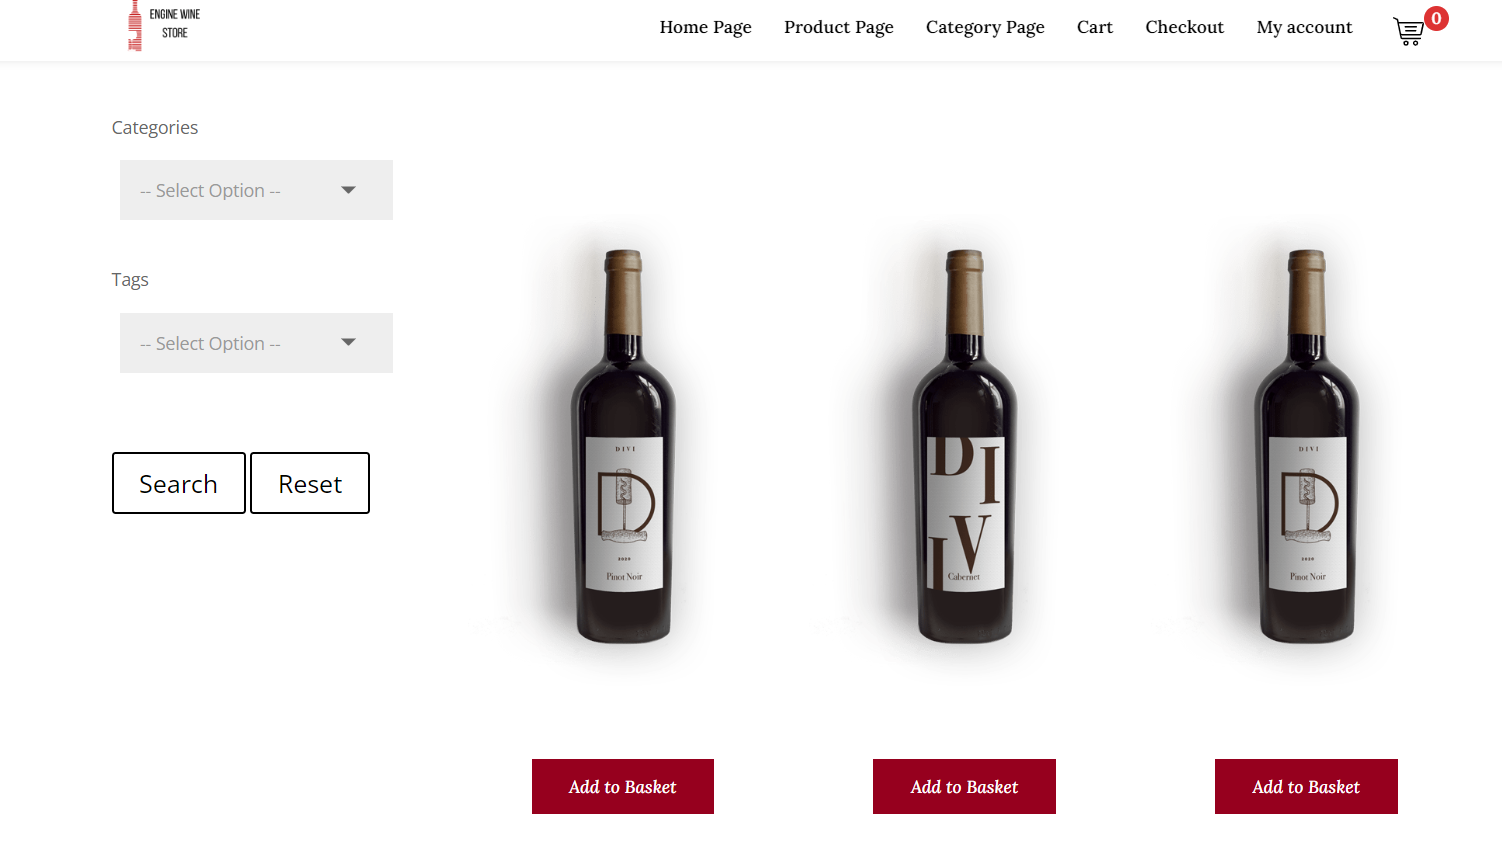Screen dimensions: 1502x847
Task: Add the third wine bottle to basket
Action: [1305, 787]
